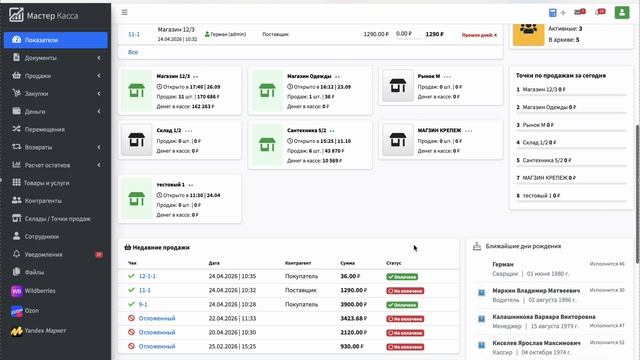Click the Уведомления bell icon

tap(16, 254)
